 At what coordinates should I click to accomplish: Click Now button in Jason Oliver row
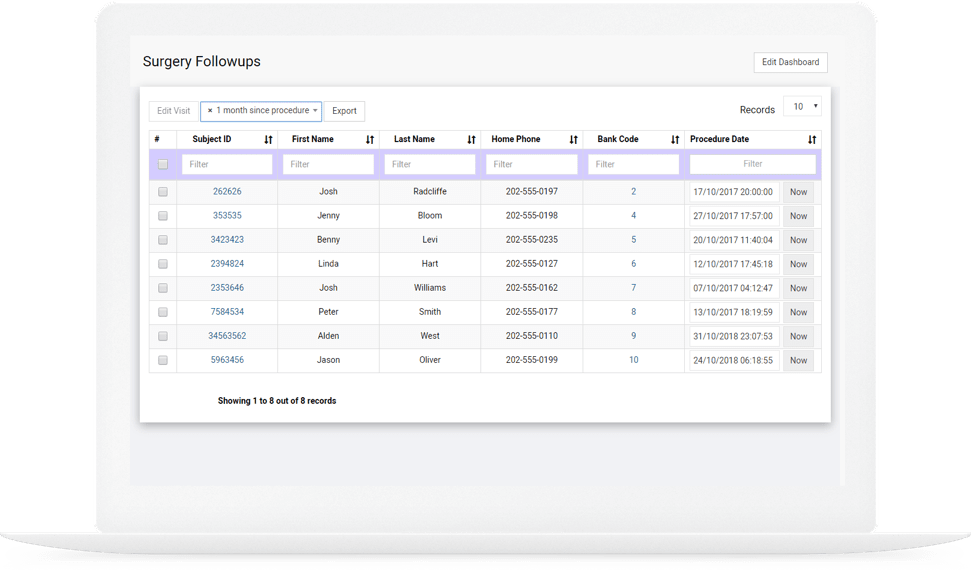pos(798,361)
